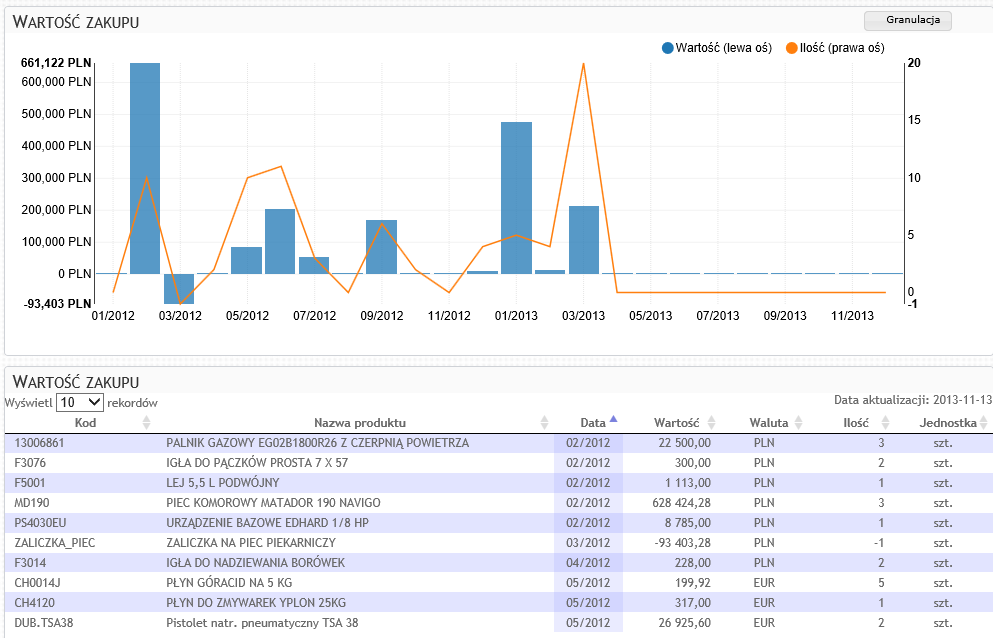Select product code DUB.TSA38
Viewport: 993px width, 638px height.
pyautogui.click(x=44, y=623)
